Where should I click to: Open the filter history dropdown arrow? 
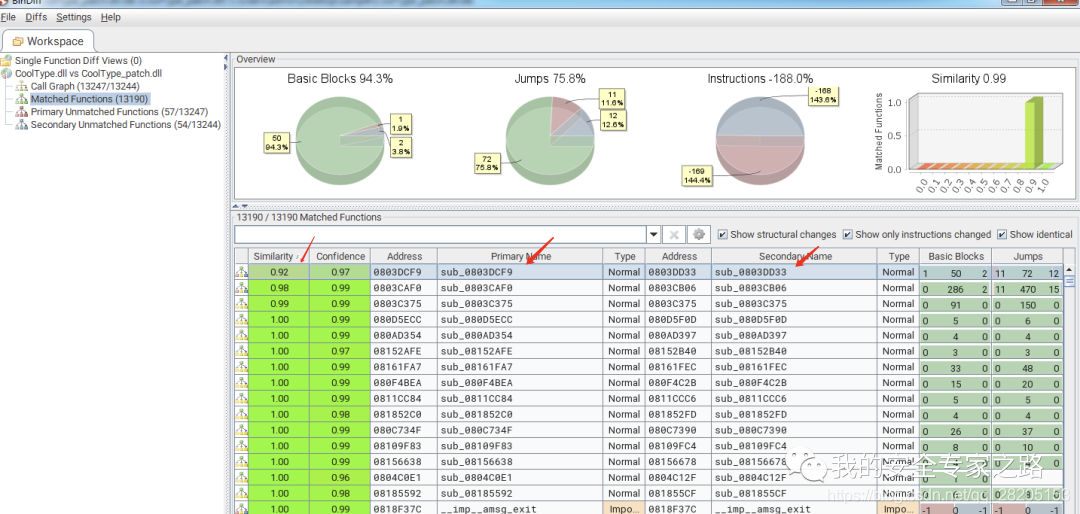(x=654, y=235)
